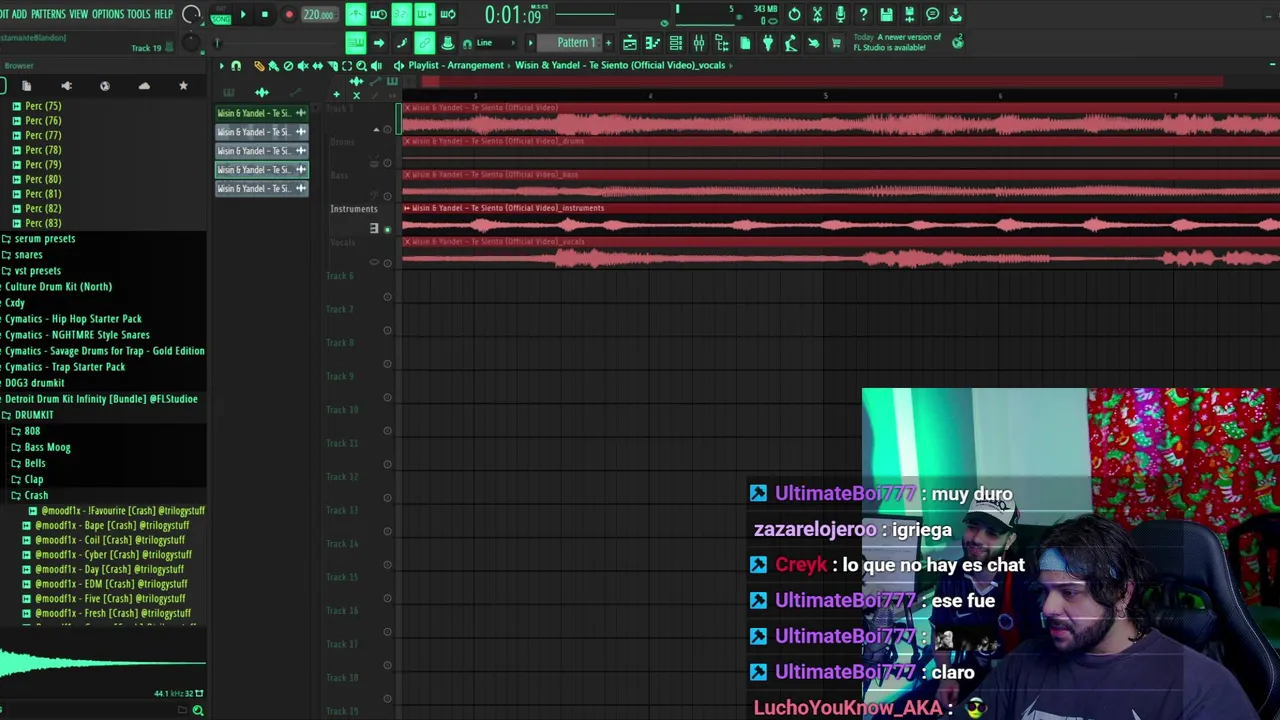Select the delete tool in playlist toolbar
This screenshot has width=1280, height=720.
click(288, 65)
